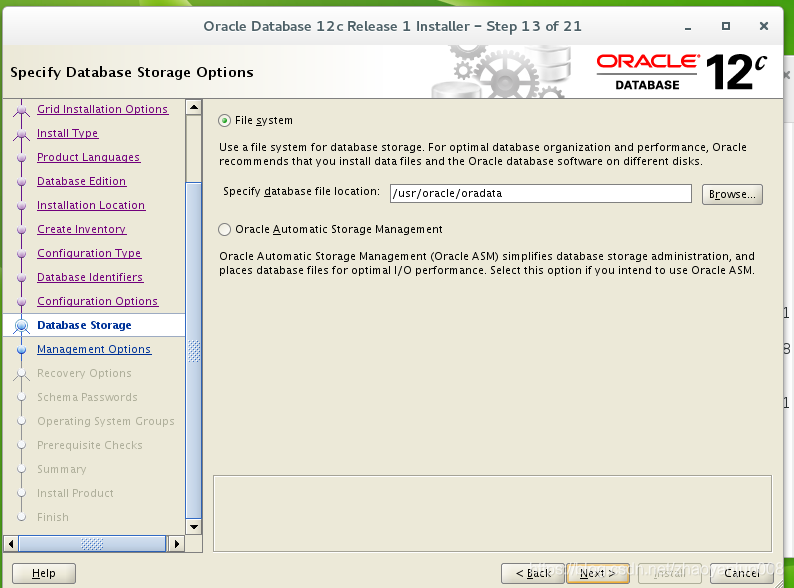Open the Install Type step
Image resolution: width=794 pixels, height=588 pixels.
pos(67,133)
